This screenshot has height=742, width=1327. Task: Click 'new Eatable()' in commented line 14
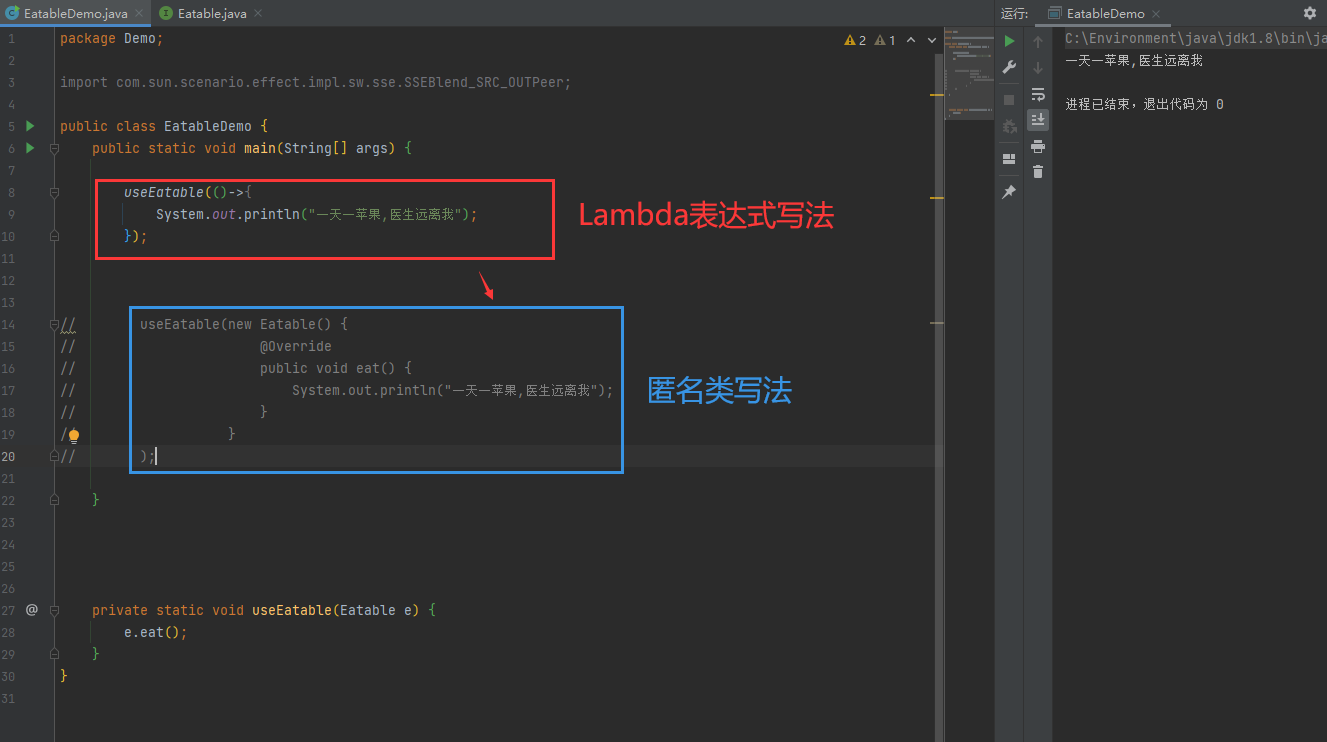(x=279, y=324)
